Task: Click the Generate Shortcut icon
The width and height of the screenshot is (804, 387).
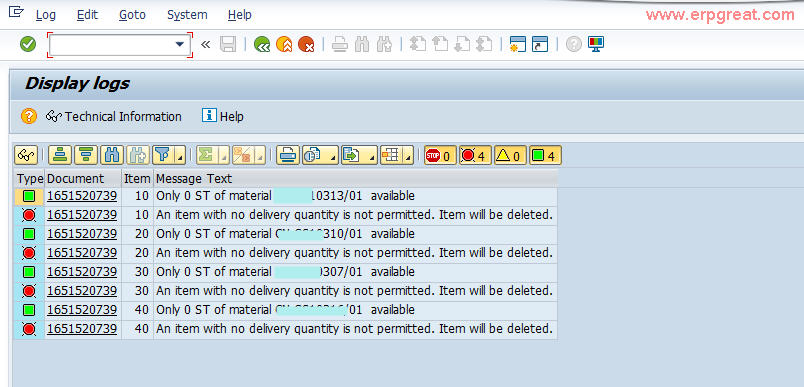Action: pyautogui.click(x=540, y=45)
